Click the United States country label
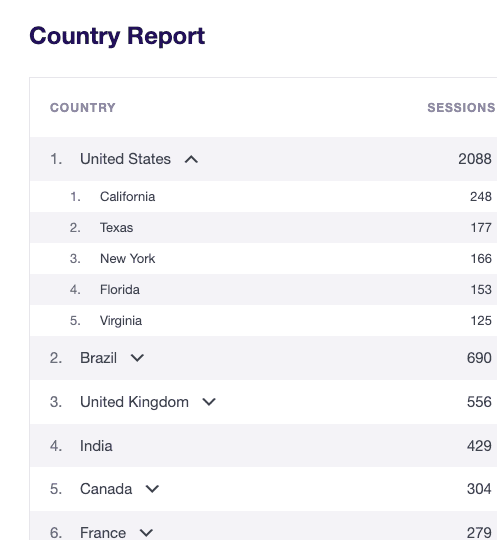Screen dimensions: 497x540 click(125, 159)
